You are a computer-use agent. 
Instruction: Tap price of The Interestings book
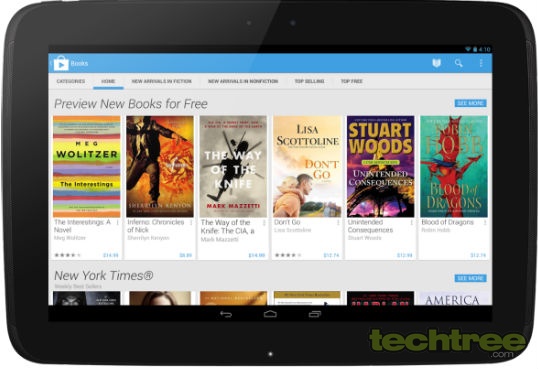point(110,255)
